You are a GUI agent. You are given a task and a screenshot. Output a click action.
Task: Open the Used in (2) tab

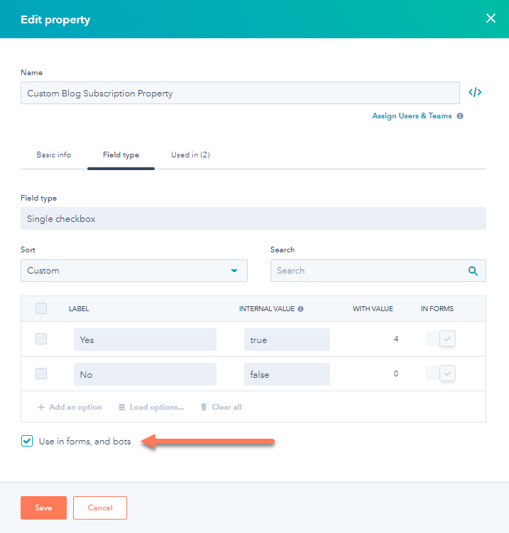(190, 155)
